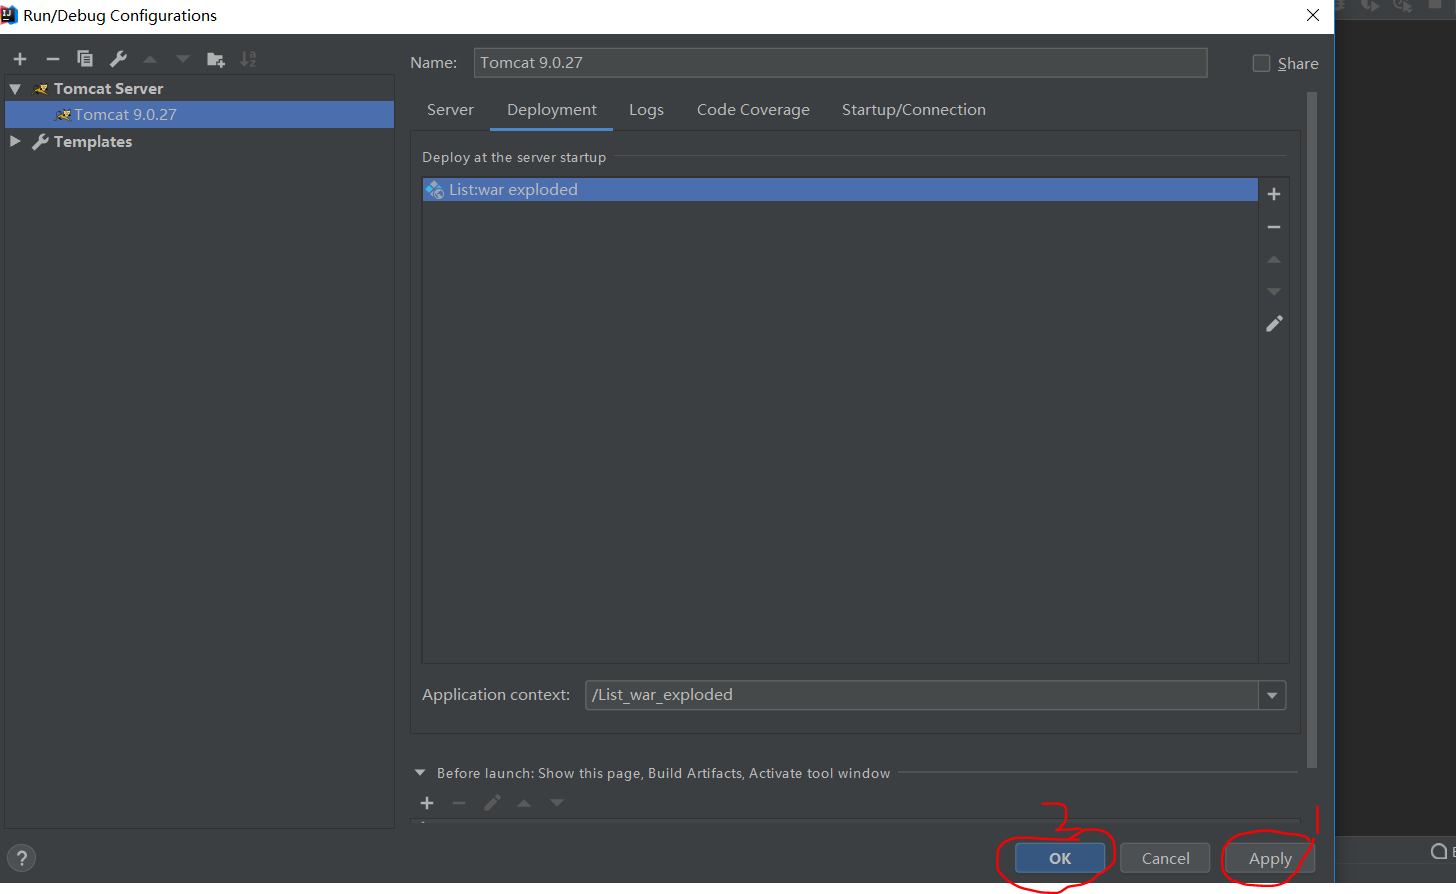Select the Tomcat Server tree item
The width and height of the screenshot is (1456, 894).
pyautogui.click(x=108, y=89)
